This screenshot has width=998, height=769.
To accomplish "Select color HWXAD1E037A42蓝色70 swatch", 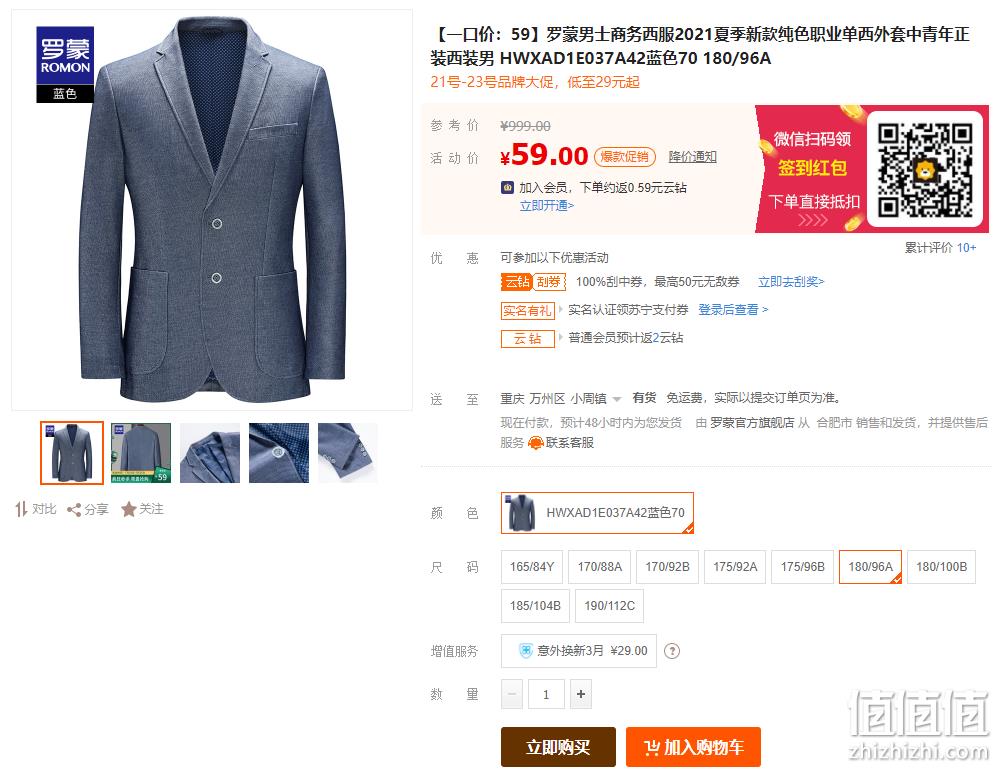I will (597, 512).
